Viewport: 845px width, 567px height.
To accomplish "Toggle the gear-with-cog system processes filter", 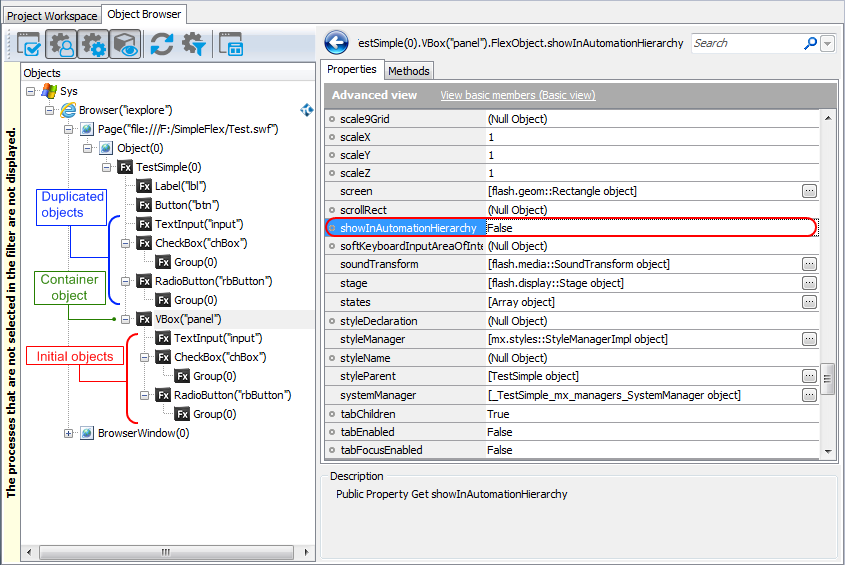I will click(94, 44).
